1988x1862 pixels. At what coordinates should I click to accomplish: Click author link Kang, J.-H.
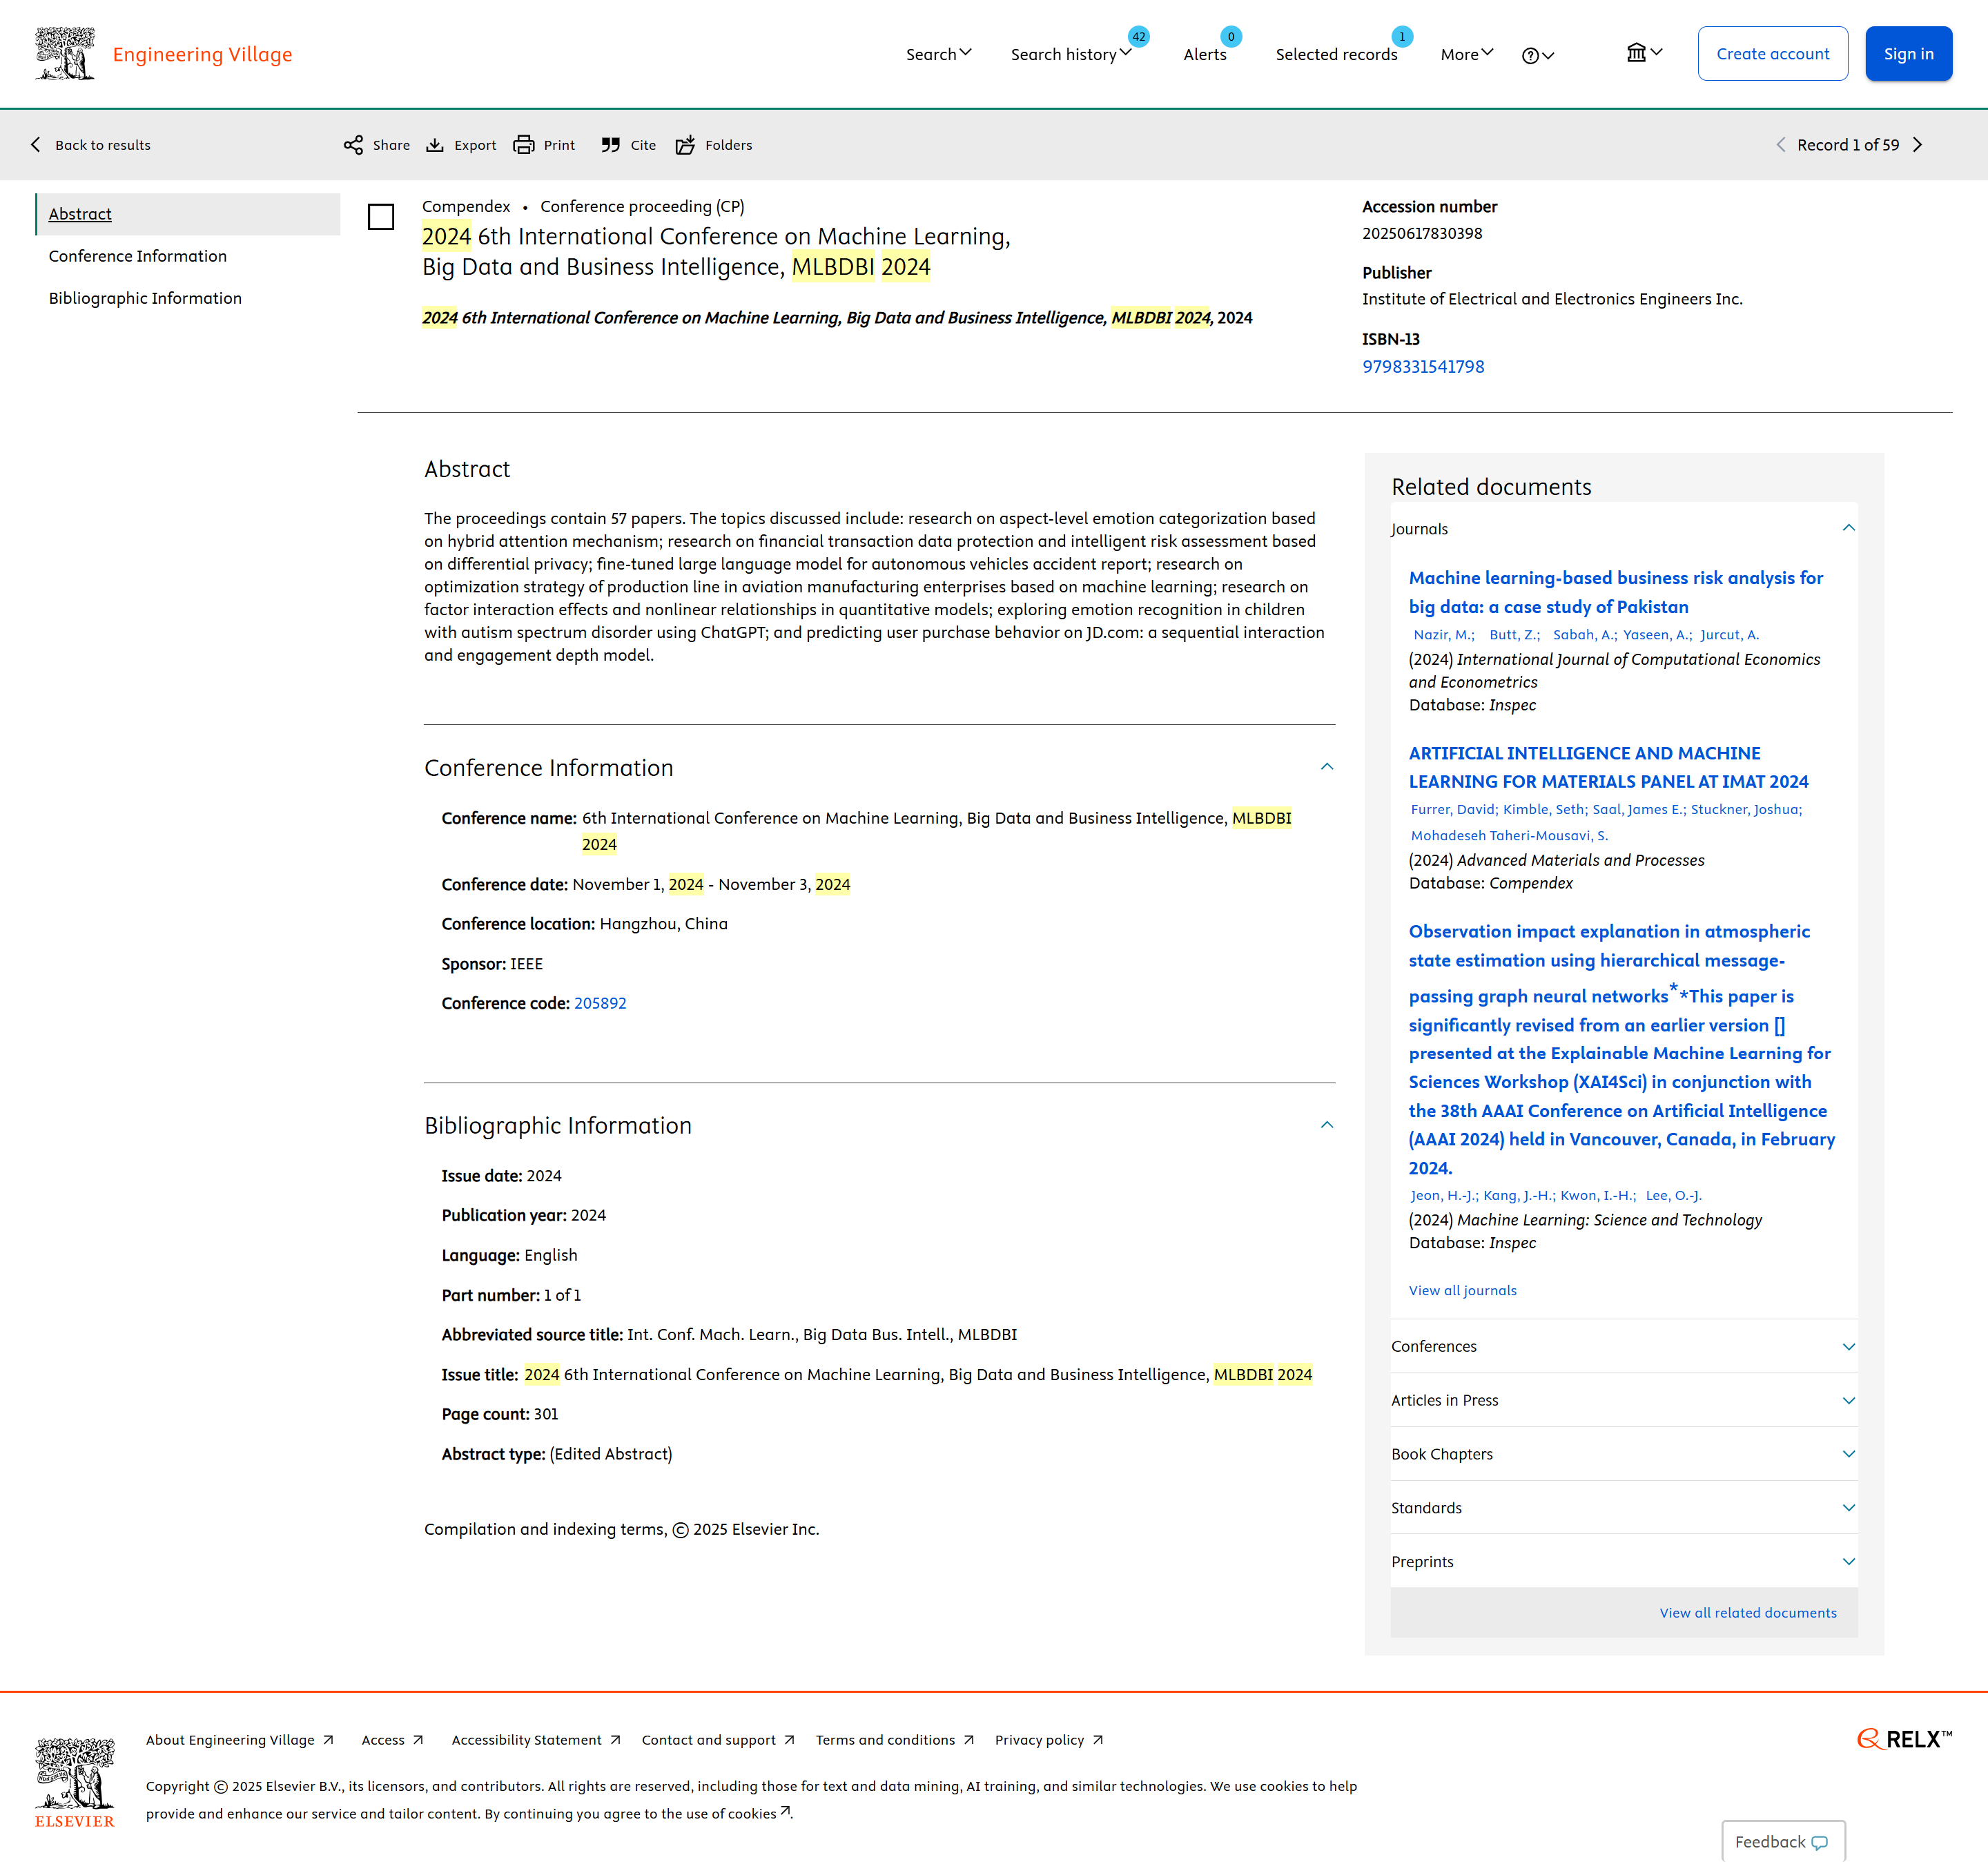[x=1519, y=1195]
